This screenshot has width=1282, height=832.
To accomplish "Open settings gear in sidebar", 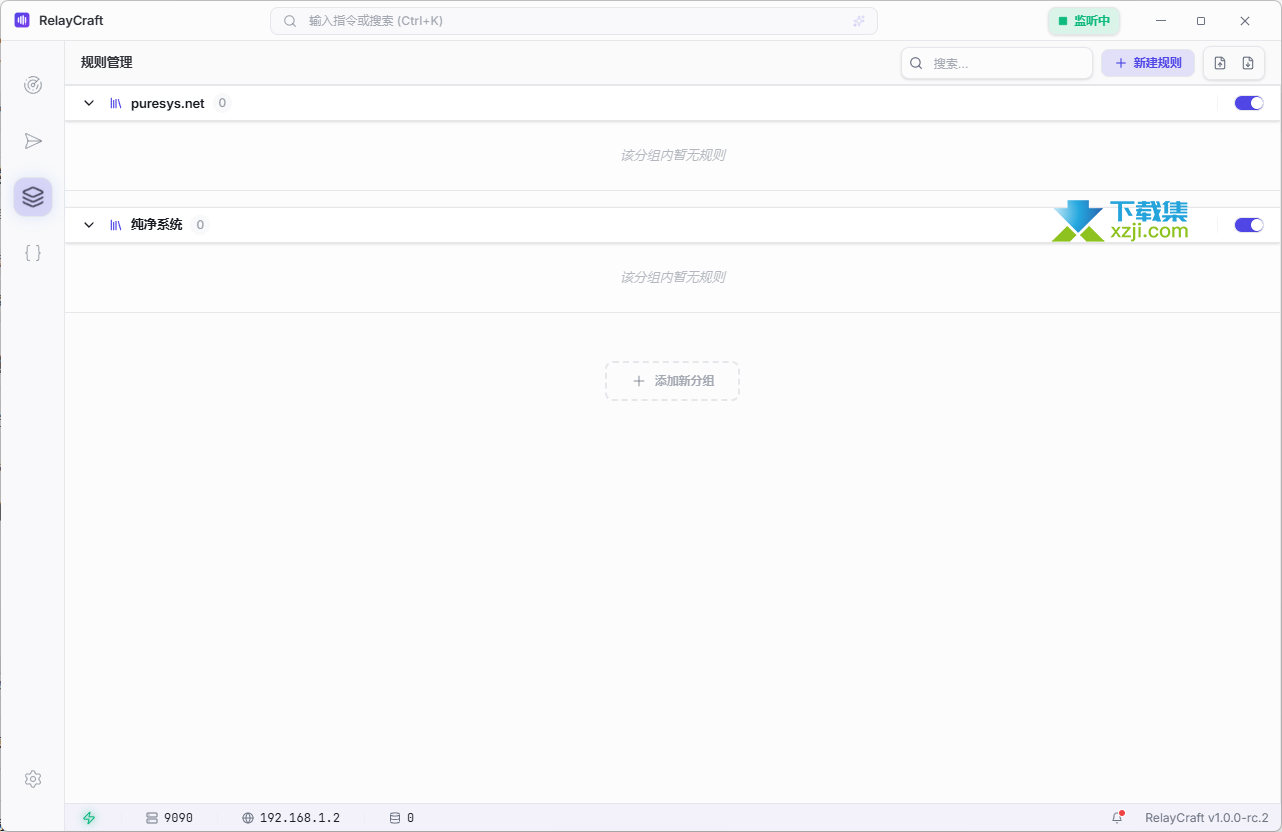I will pyautogui.click(x=33, y=779).
